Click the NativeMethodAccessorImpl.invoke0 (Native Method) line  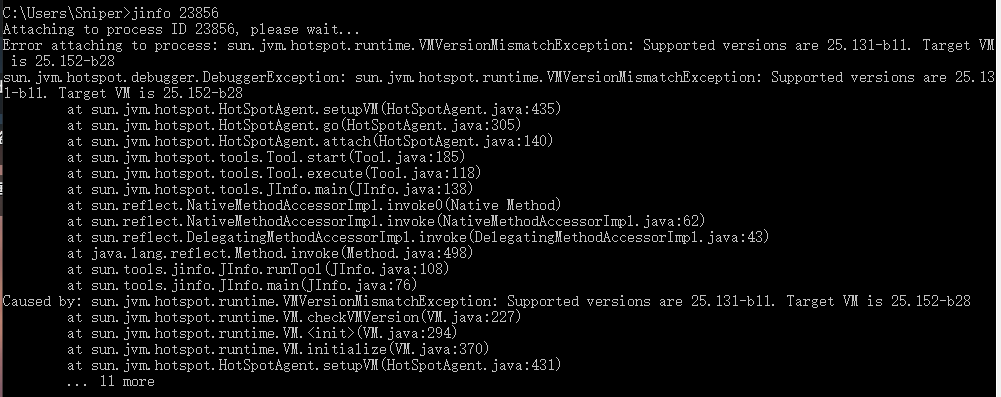pos(314,205)
